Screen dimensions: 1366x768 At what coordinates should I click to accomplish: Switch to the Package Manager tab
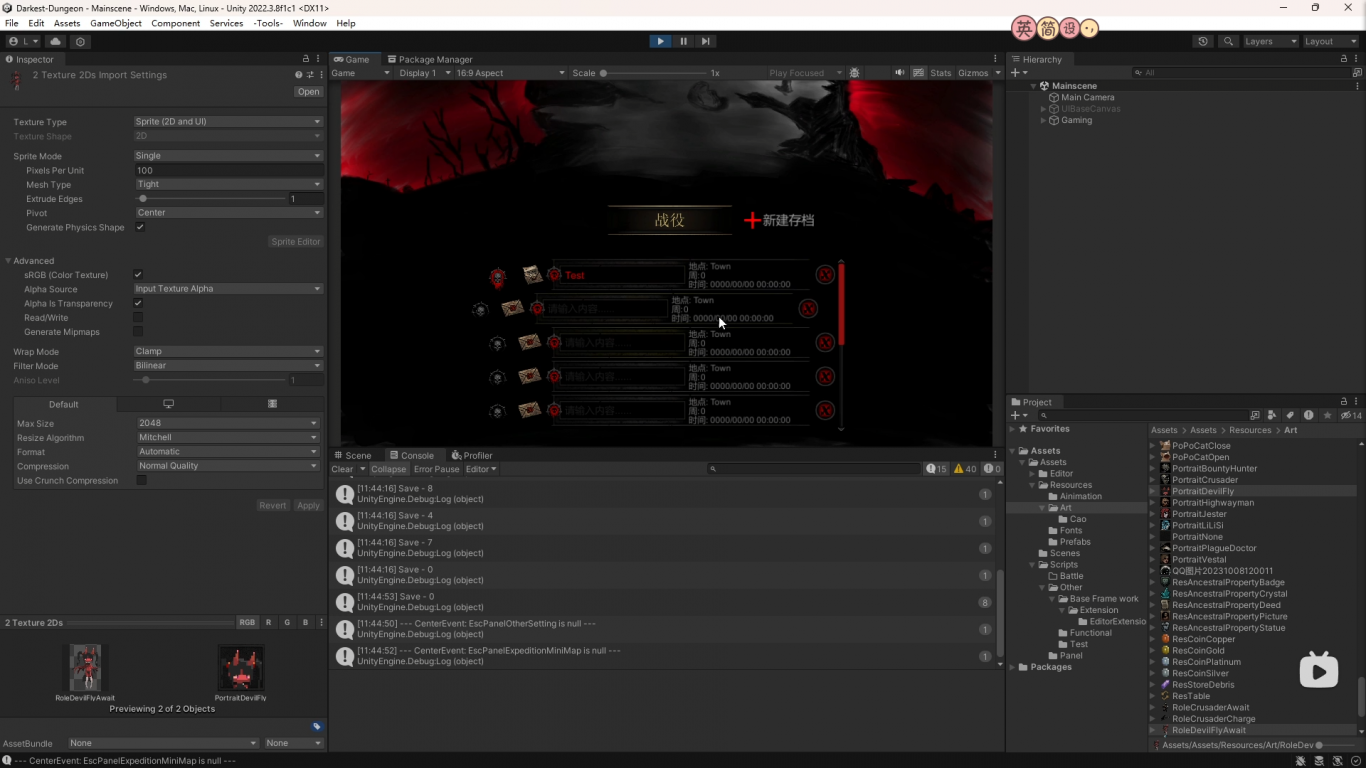[x=430, y=60]
